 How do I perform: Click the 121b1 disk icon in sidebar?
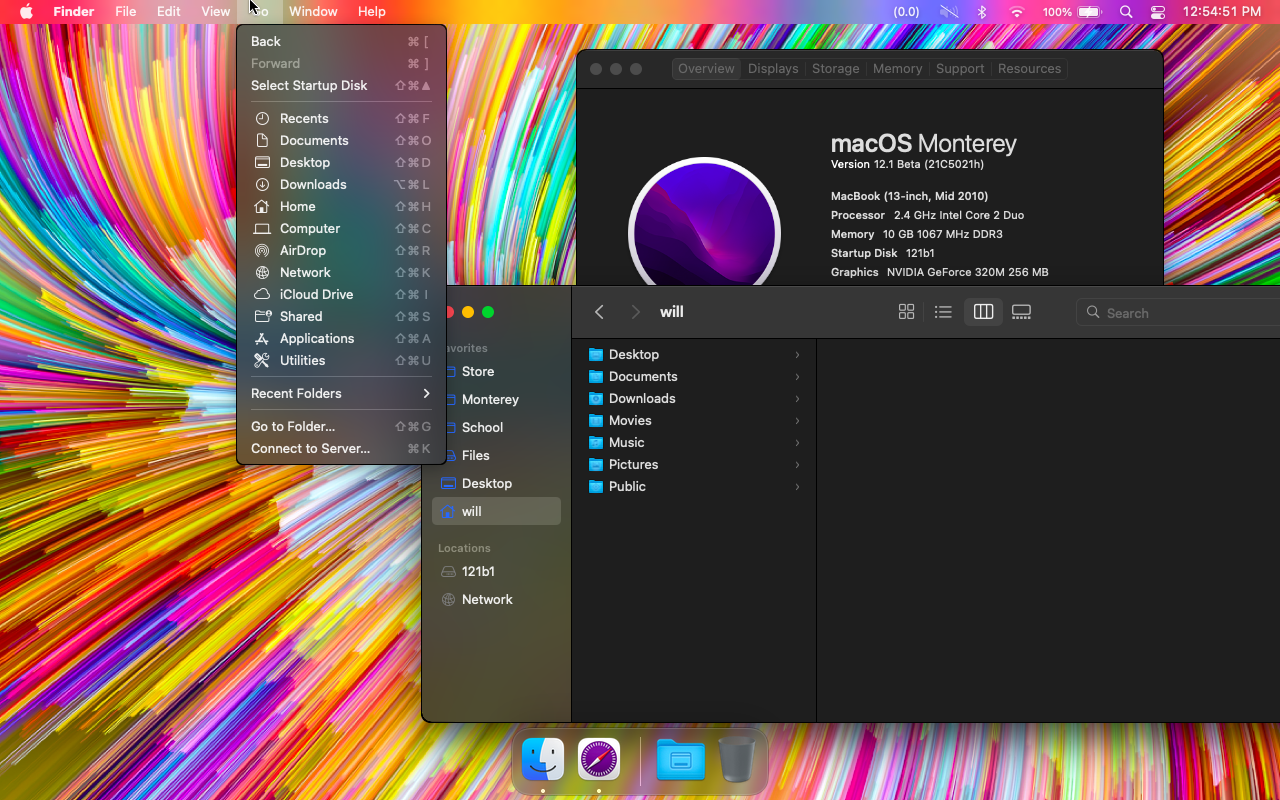click(449, 571)
